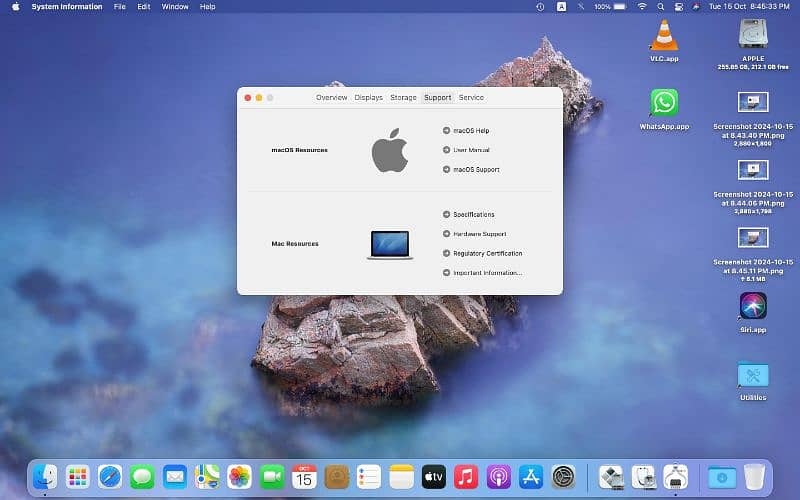Switch to the Overview tab

pyautogui.click(x=331, y=98)
